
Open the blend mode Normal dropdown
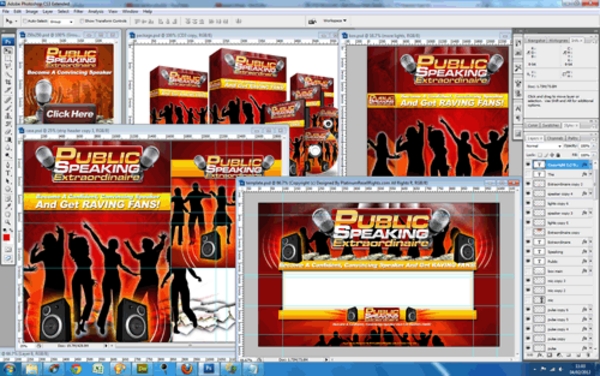pos(544,146)
